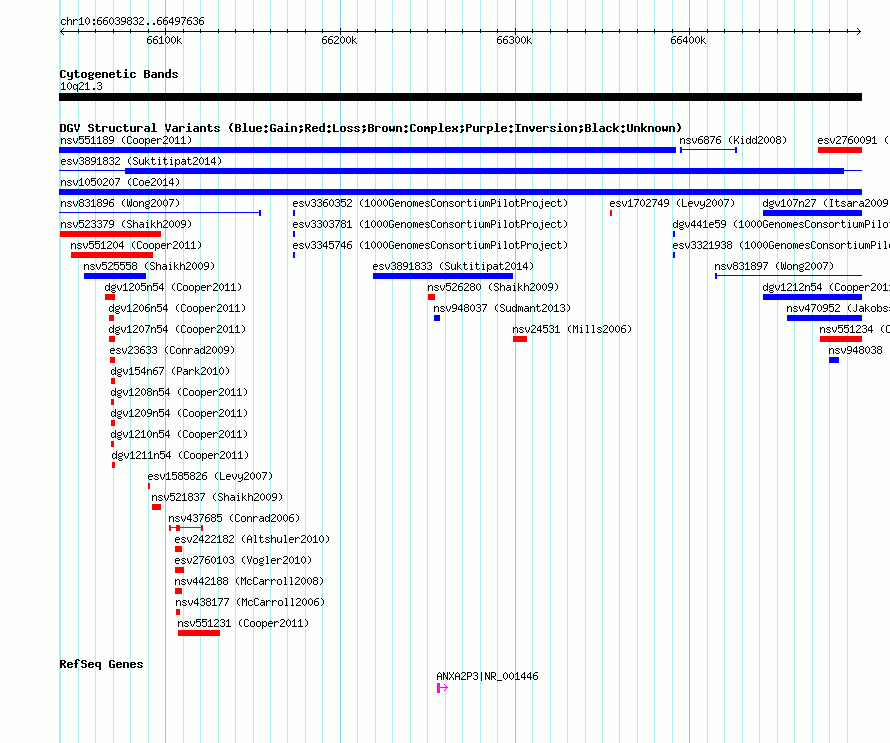Select esv2422182 (Altshuler2010) variant label
Screen dimensions: 890x743
tap(252, 539)
